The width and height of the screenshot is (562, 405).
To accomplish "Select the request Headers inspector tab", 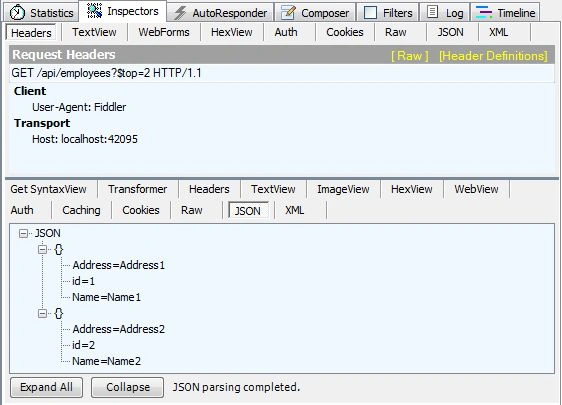I will pos(31,33).
